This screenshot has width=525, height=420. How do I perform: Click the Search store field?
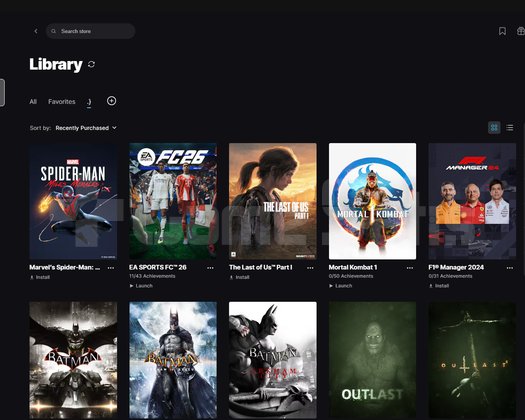pos(90,31)
